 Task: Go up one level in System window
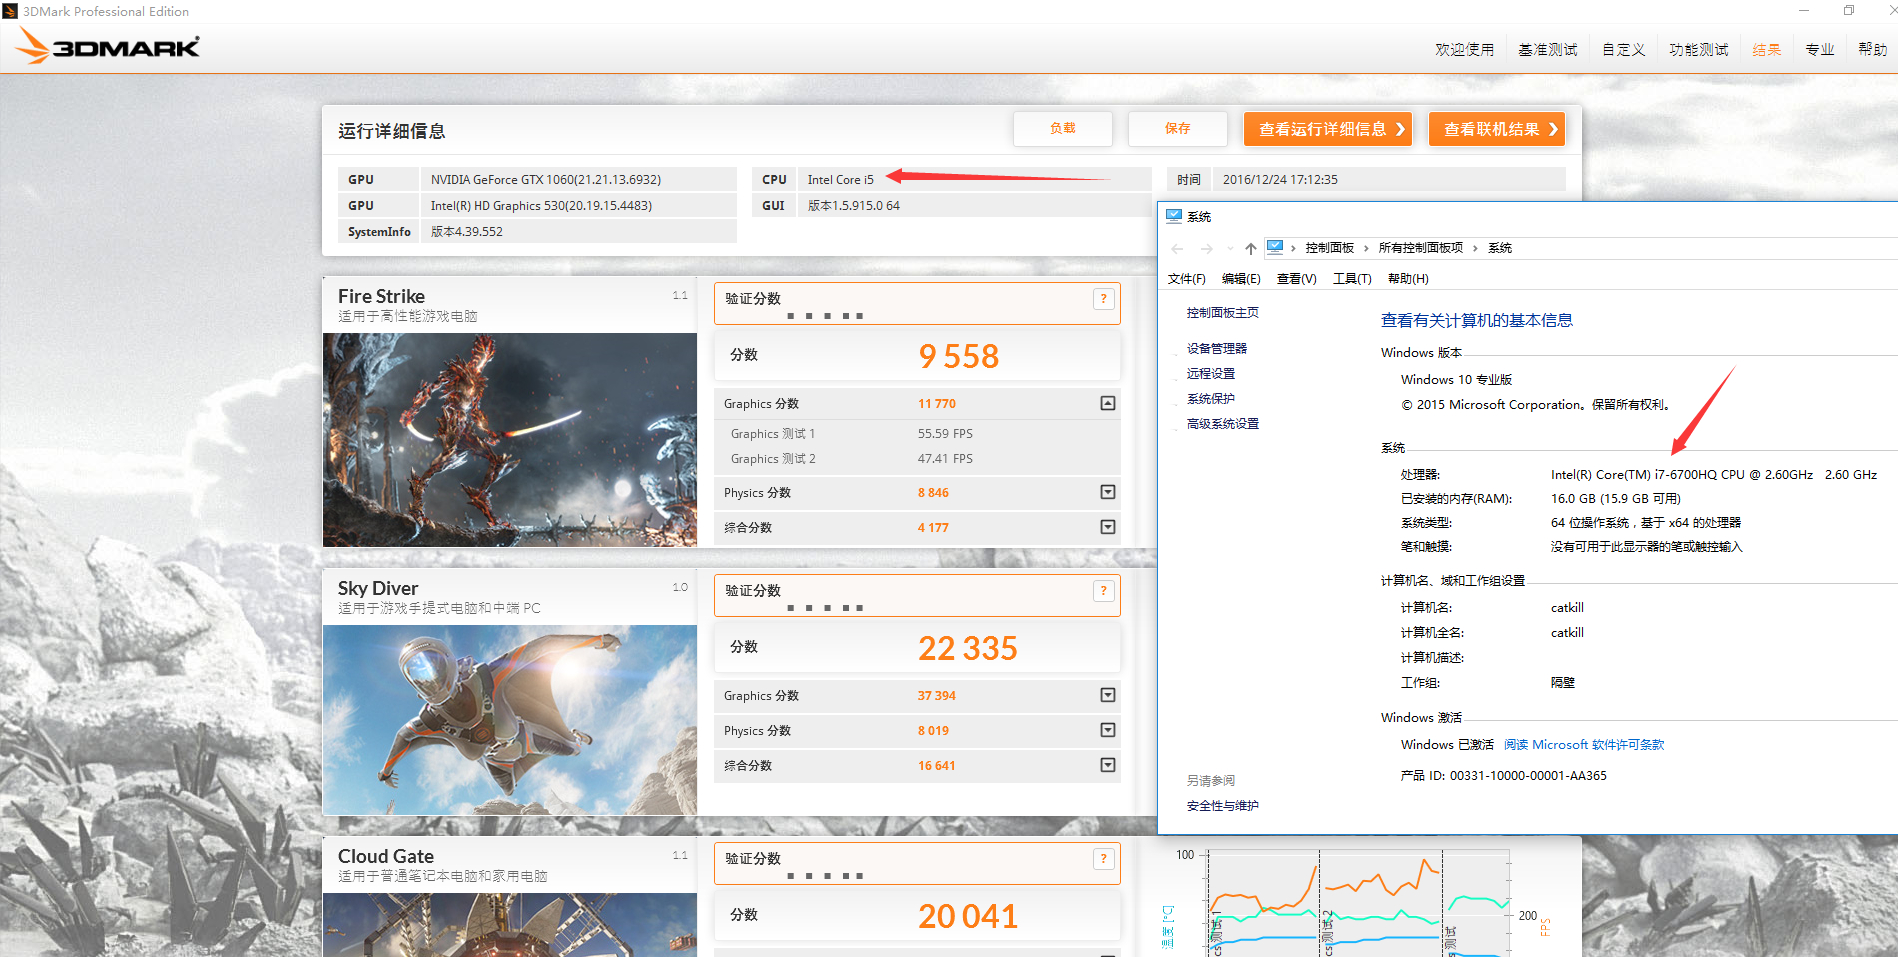tap(1251, 248)
